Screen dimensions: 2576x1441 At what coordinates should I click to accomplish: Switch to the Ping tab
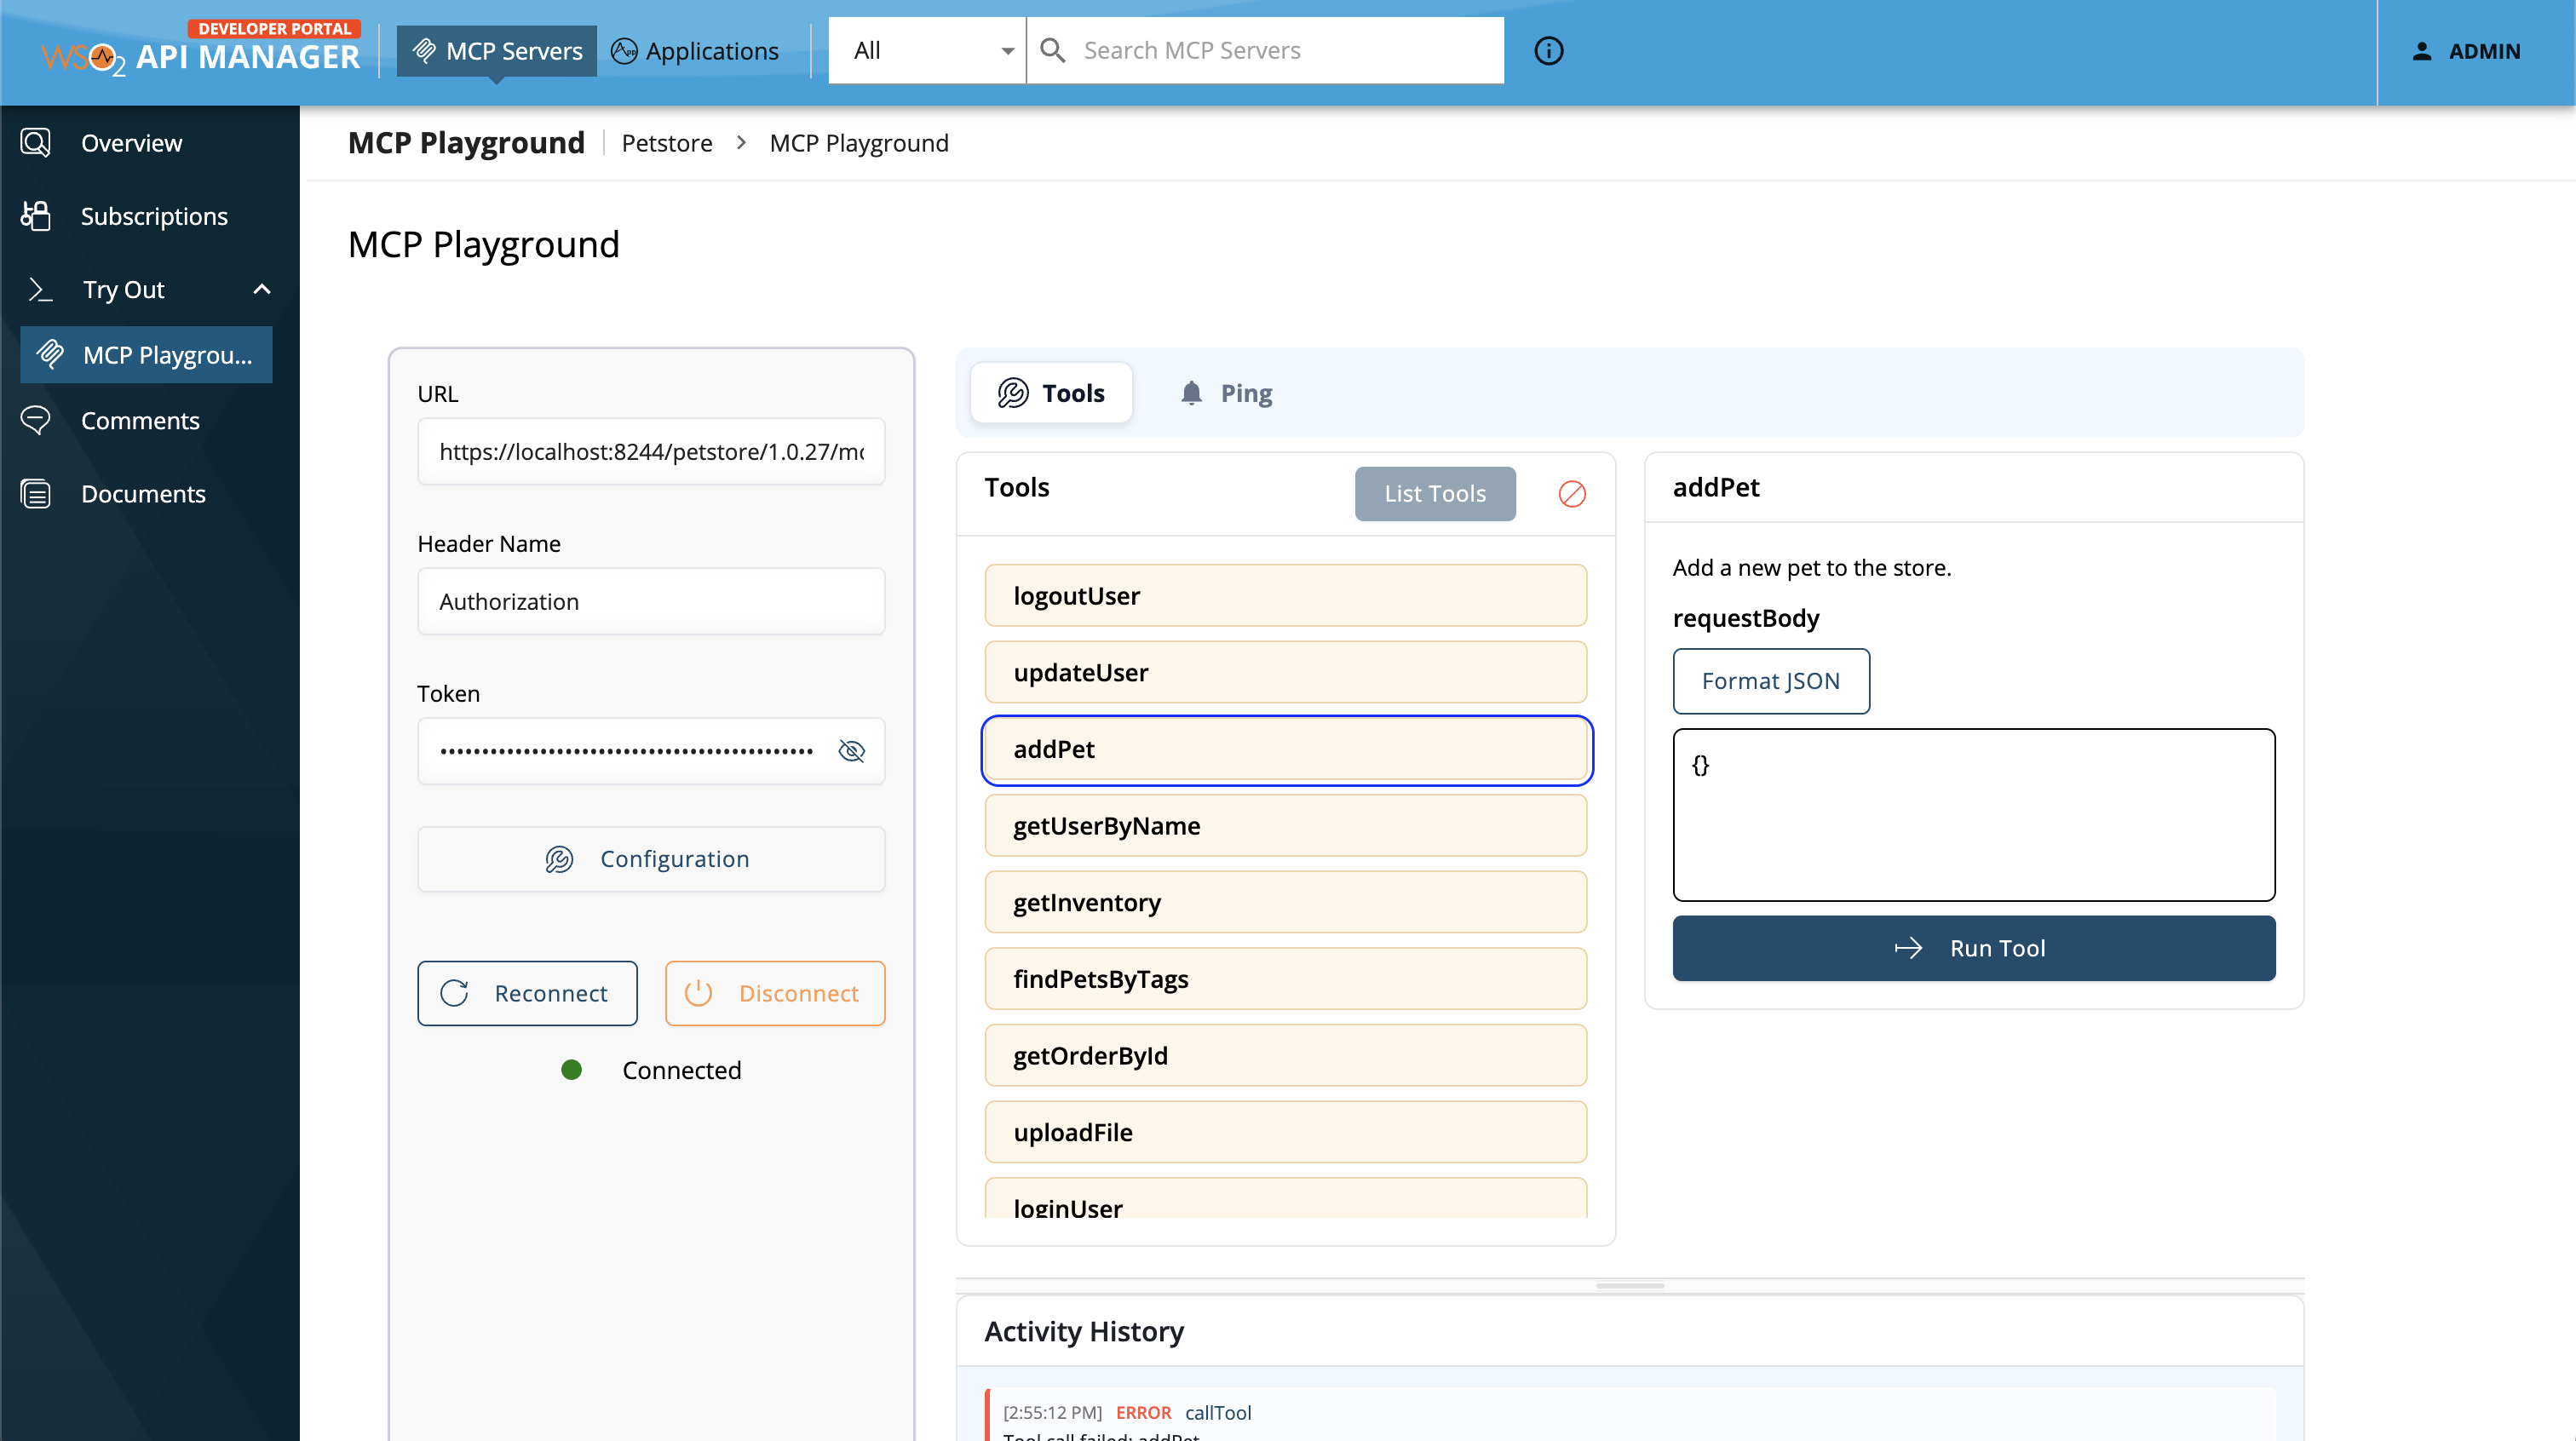(x=1226, y=393)
